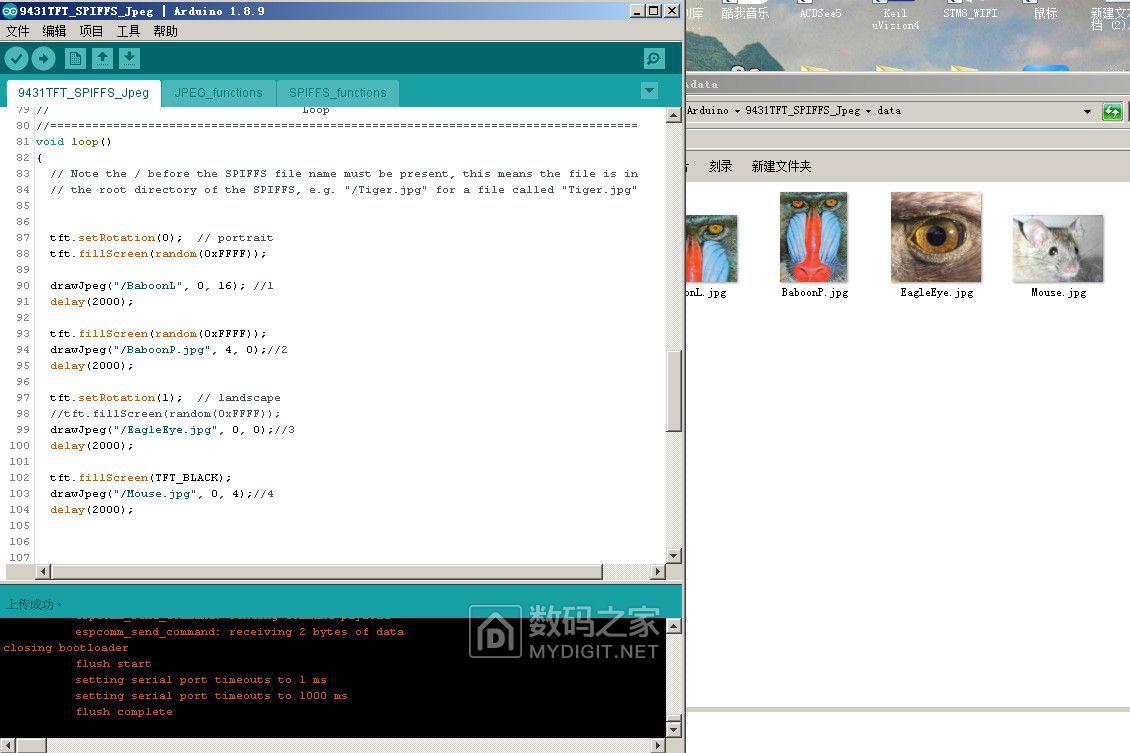Click the 9431TFT_SPIFFS_Jpeg breadcrumb in address bar
The width and height of the screenshot is (1130, 753).
[x=802, y=111]
